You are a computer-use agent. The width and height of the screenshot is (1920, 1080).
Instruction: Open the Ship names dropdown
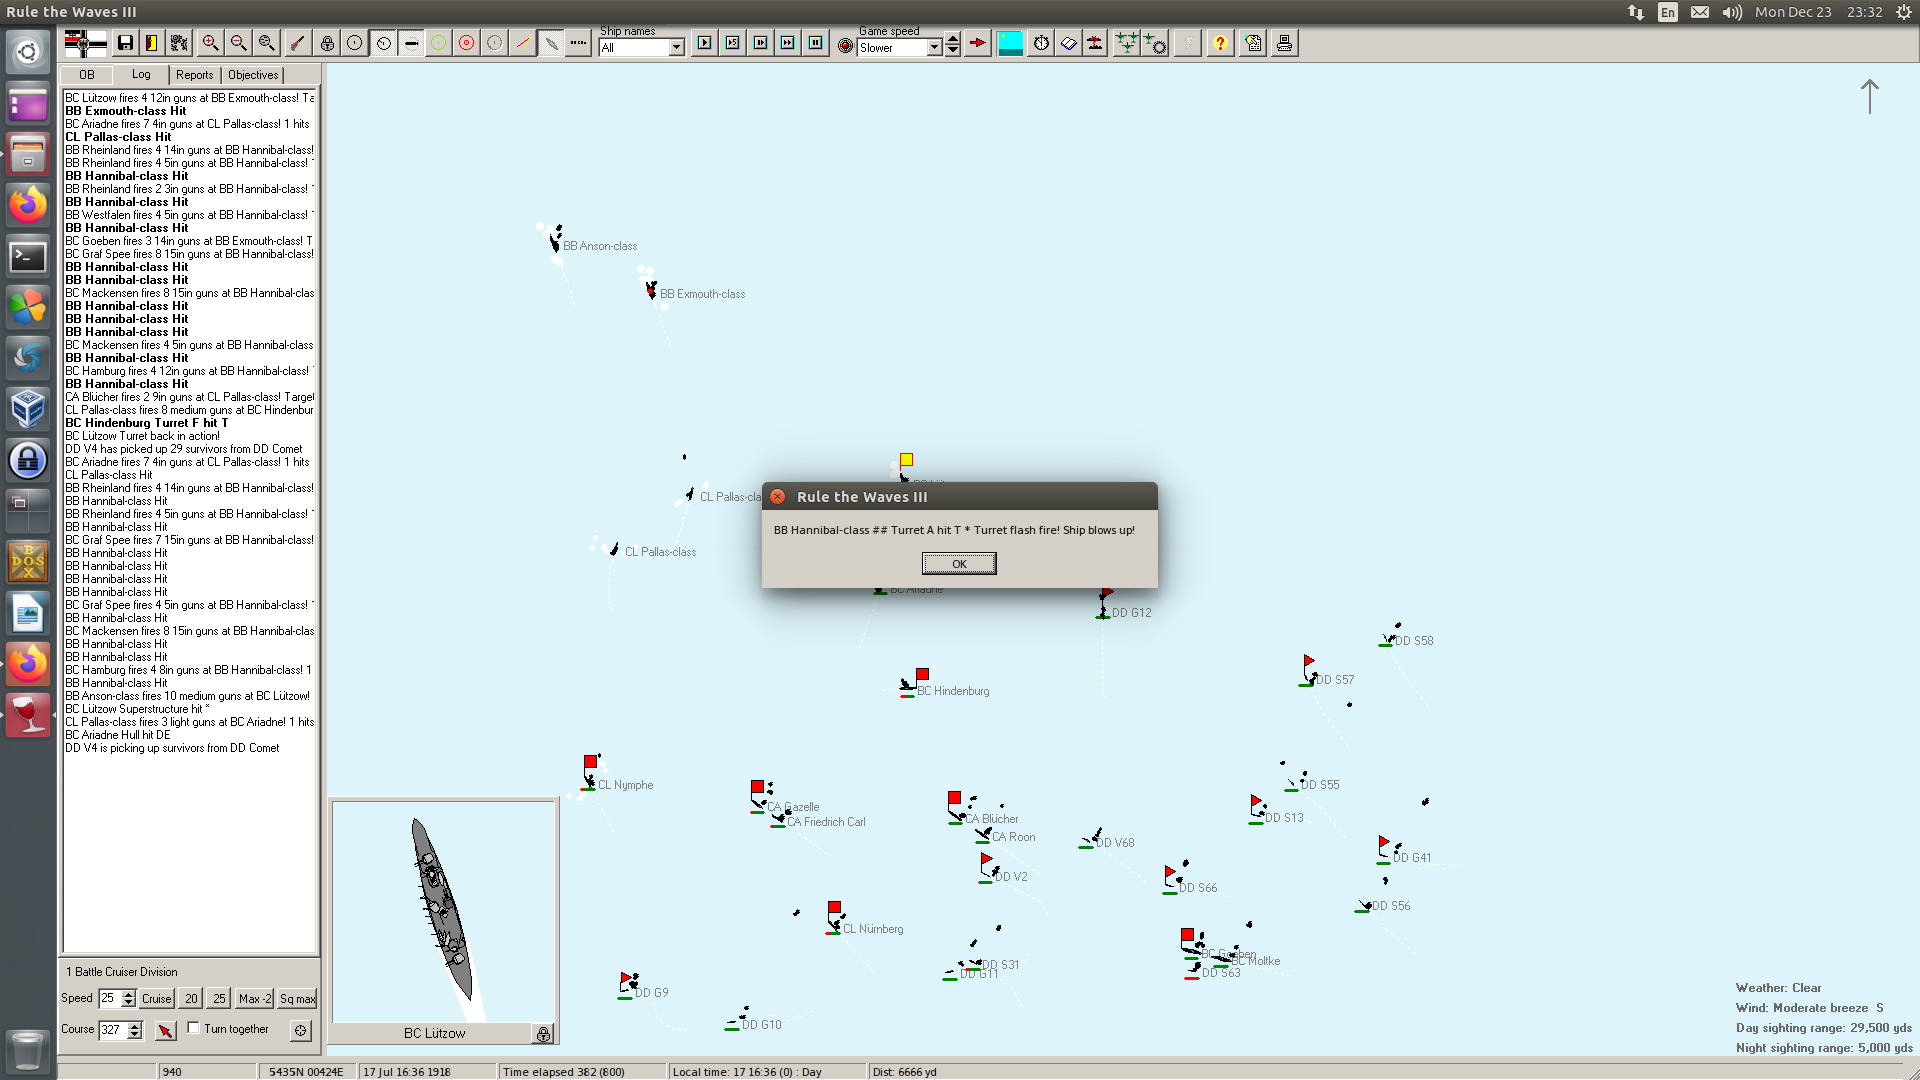click(677, 47)
